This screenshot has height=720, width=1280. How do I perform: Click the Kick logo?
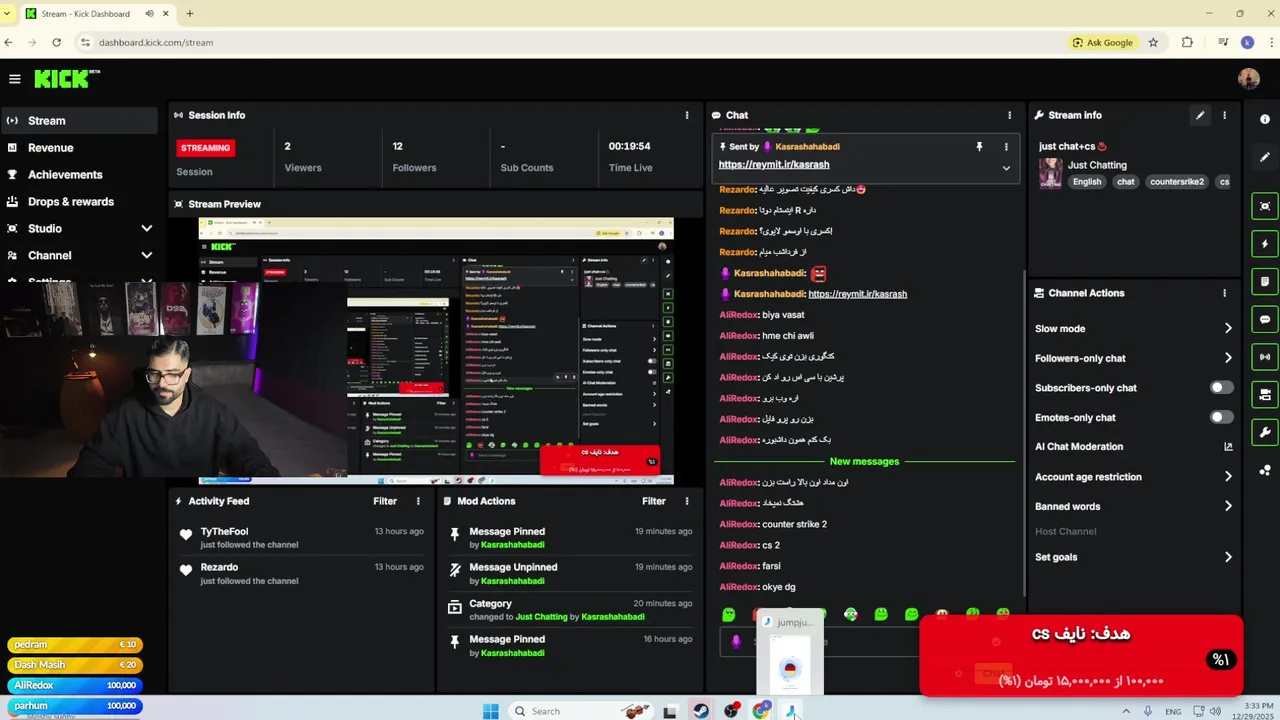66,79
